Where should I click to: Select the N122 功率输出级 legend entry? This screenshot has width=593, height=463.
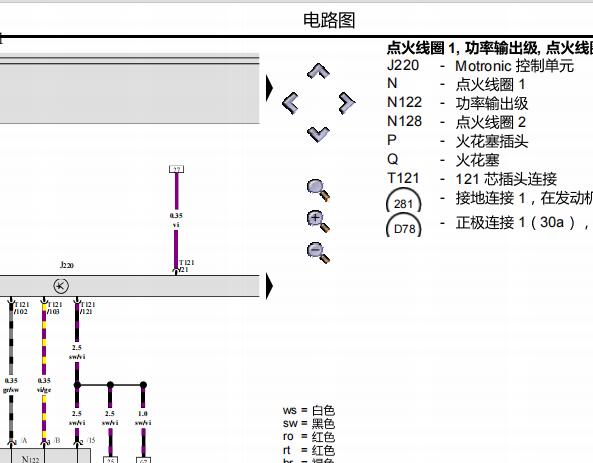458,103
